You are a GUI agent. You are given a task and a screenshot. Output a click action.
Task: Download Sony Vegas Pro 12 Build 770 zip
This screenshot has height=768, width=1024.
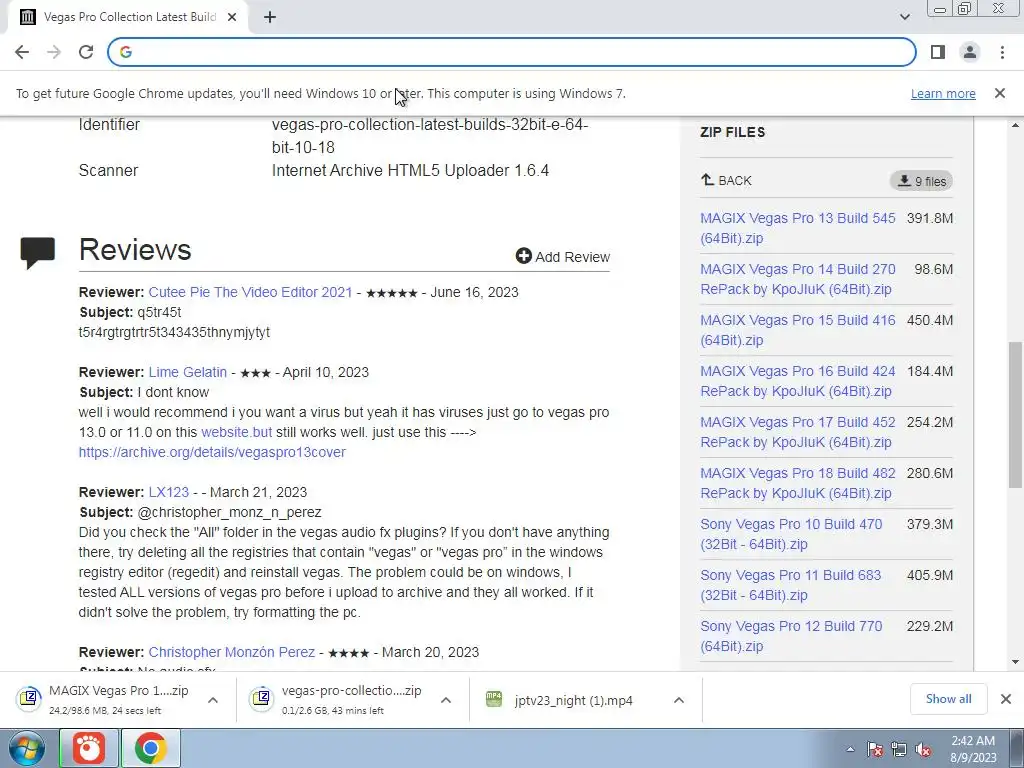[791, 635]
